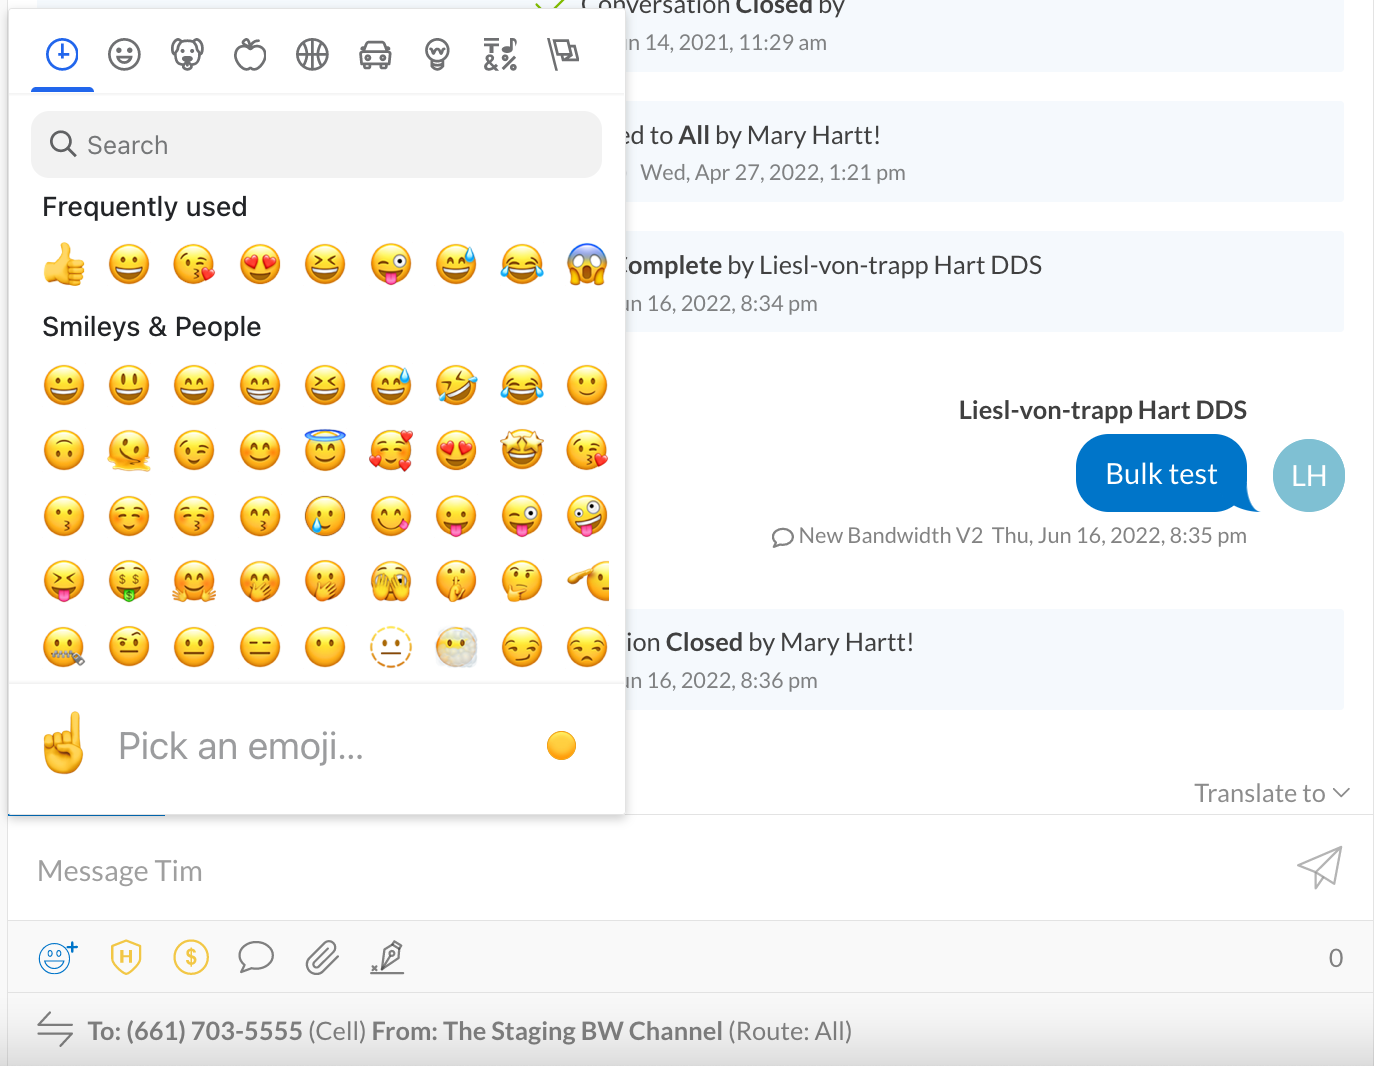
Task: Select the upside-down face emoji
Action: click(64, 450)
